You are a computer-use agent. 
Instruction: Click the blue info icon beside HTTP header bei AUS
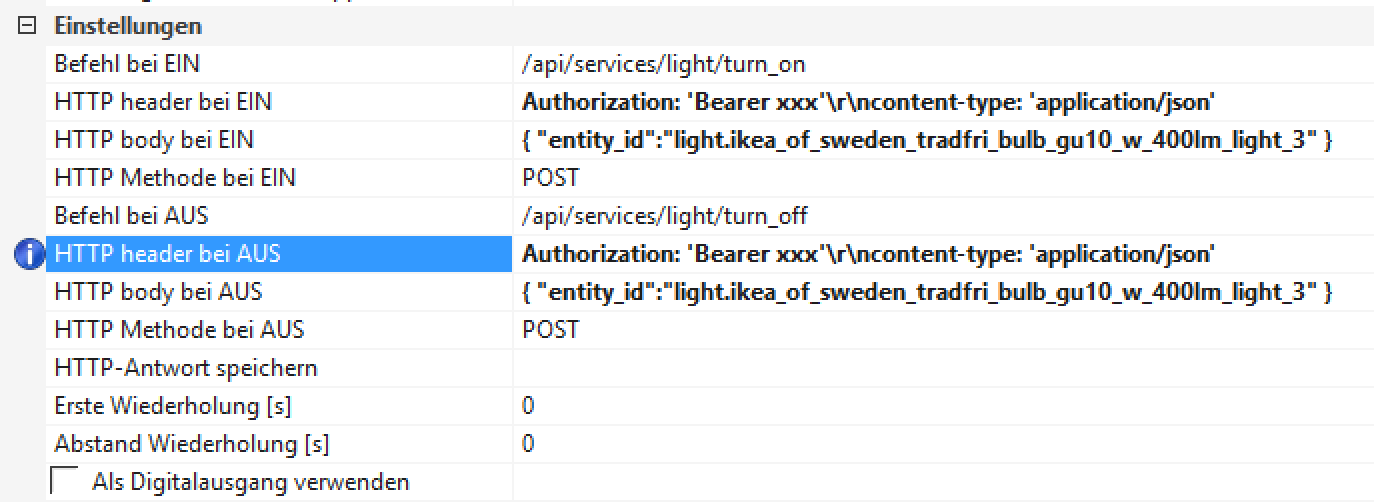[x=30, y=254]
